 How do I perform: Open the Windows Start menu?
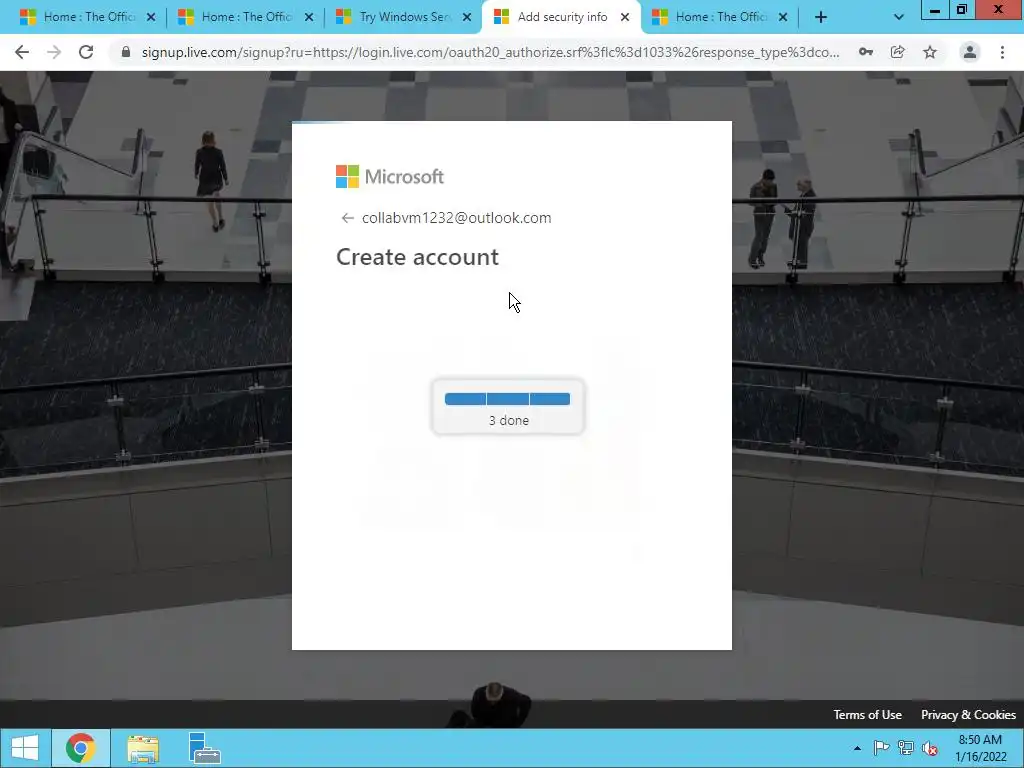click(25, 748)
